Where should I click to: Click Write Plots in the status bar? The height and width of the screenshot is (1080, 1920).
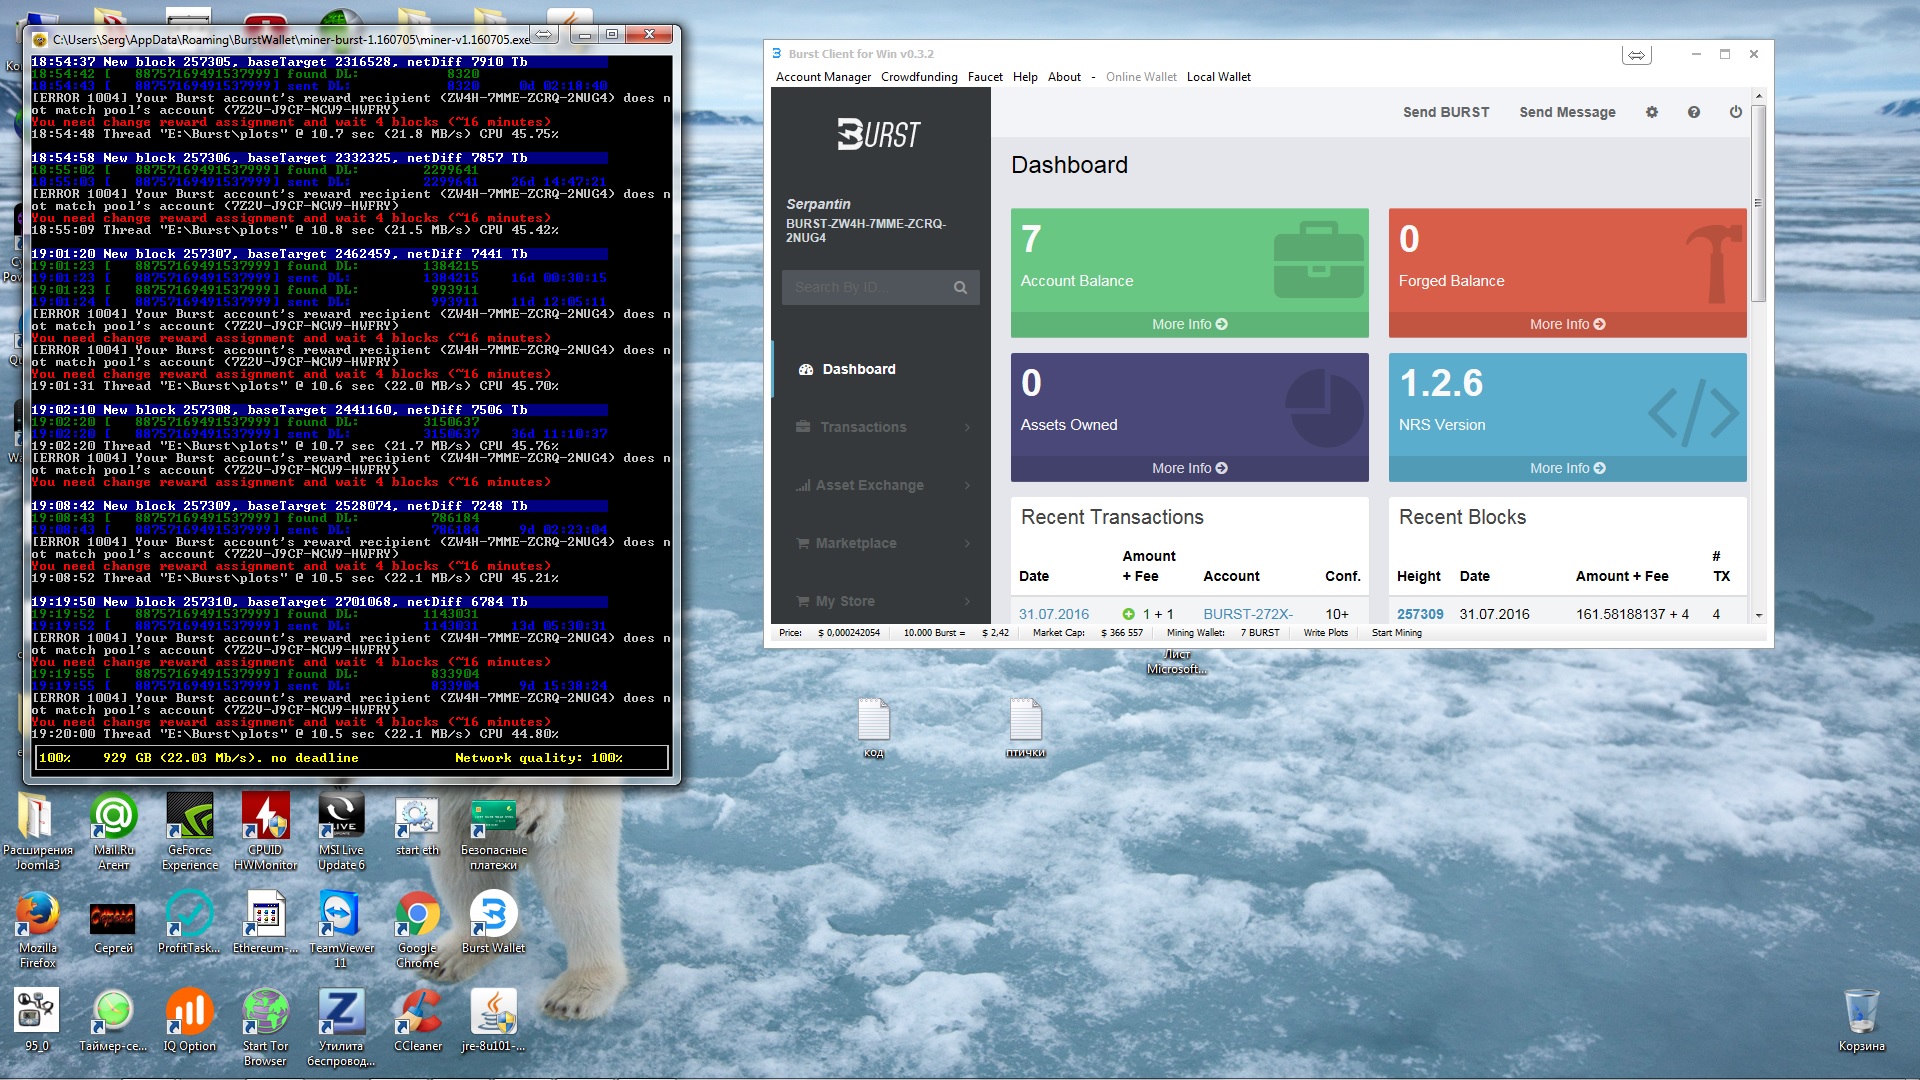click(x=1325, y=633)
